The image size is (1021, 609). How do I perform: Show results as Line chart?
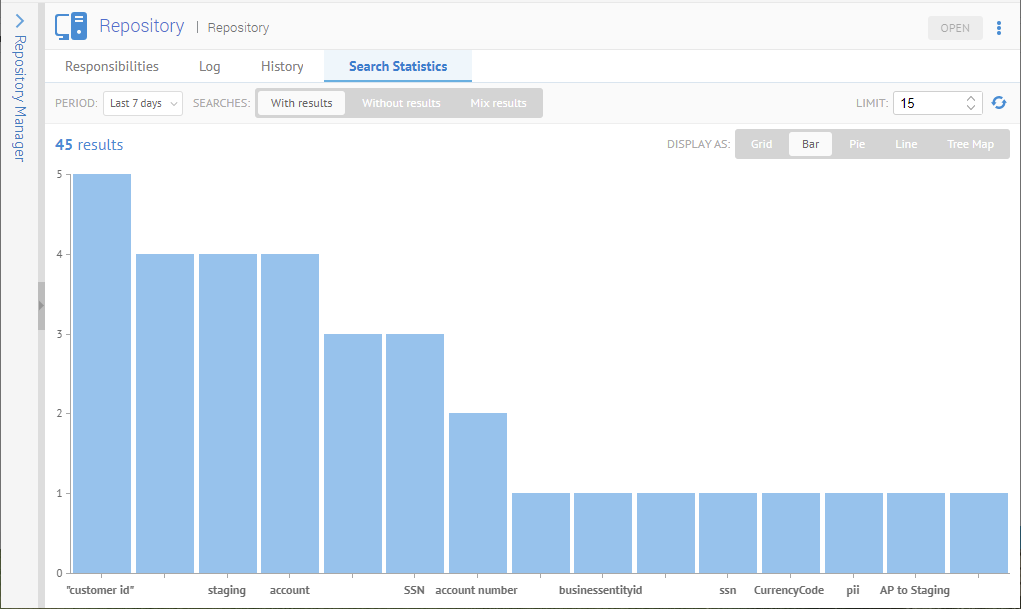pyautogui.click(x=906, y=144)
